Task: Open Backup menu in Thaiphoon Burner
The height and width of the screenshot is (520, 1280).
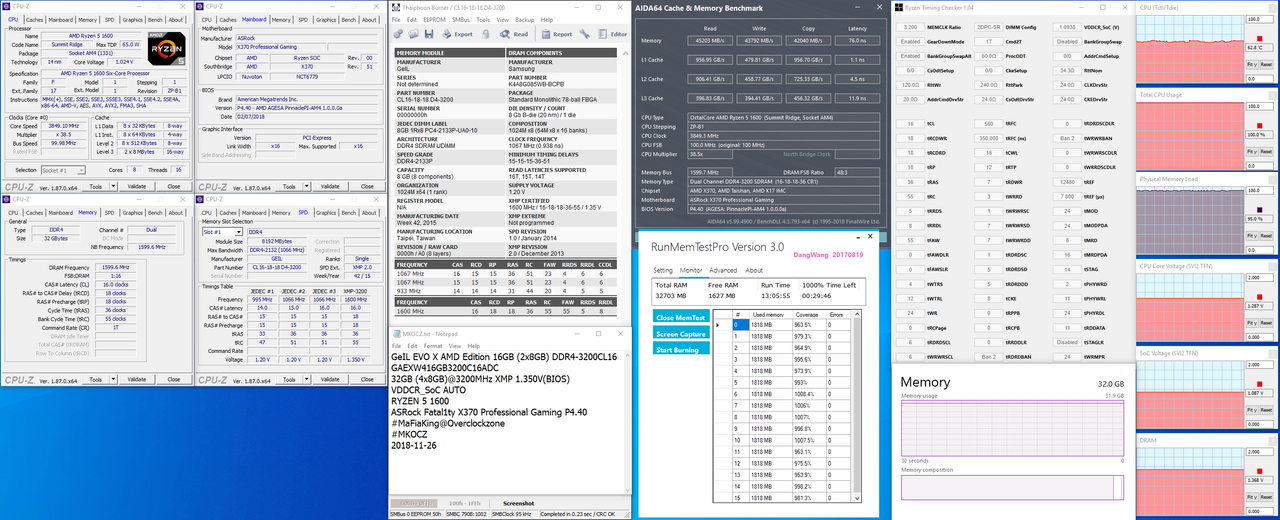Action: click(526, 19)
